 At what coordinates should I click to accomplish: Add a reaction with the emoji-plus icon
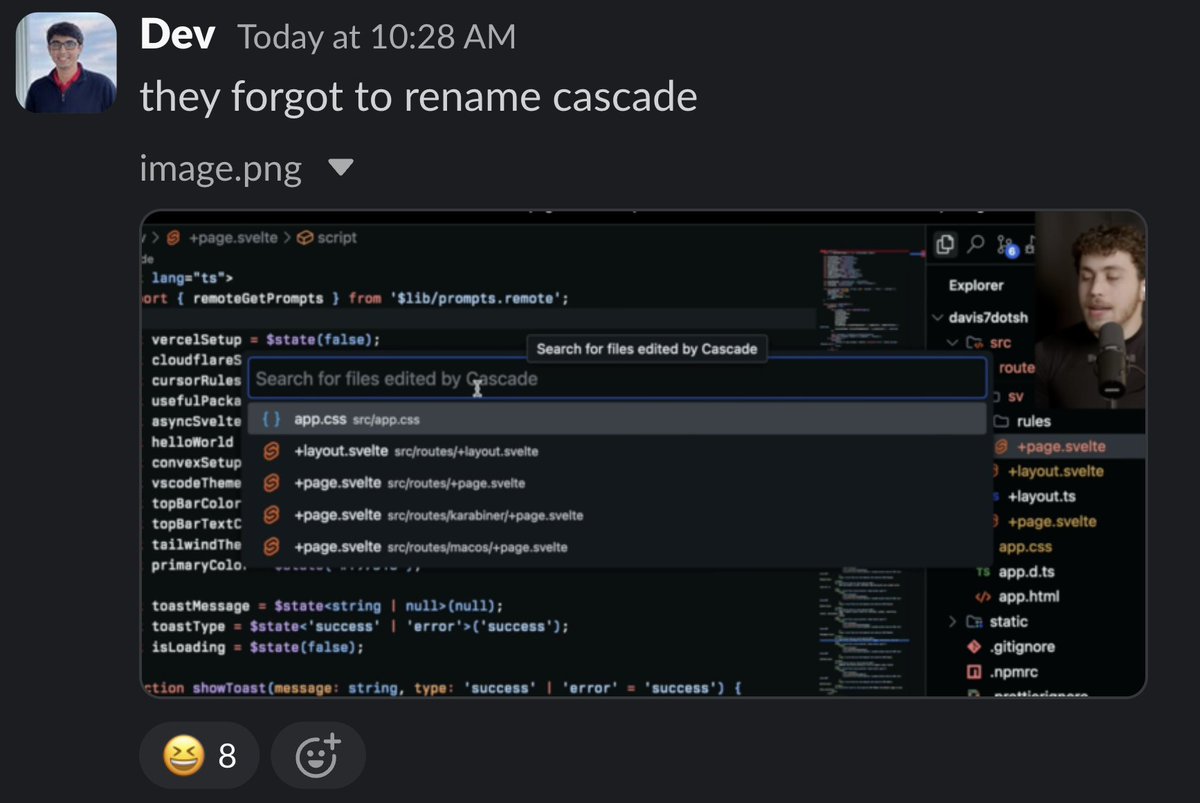coord(318,755)
